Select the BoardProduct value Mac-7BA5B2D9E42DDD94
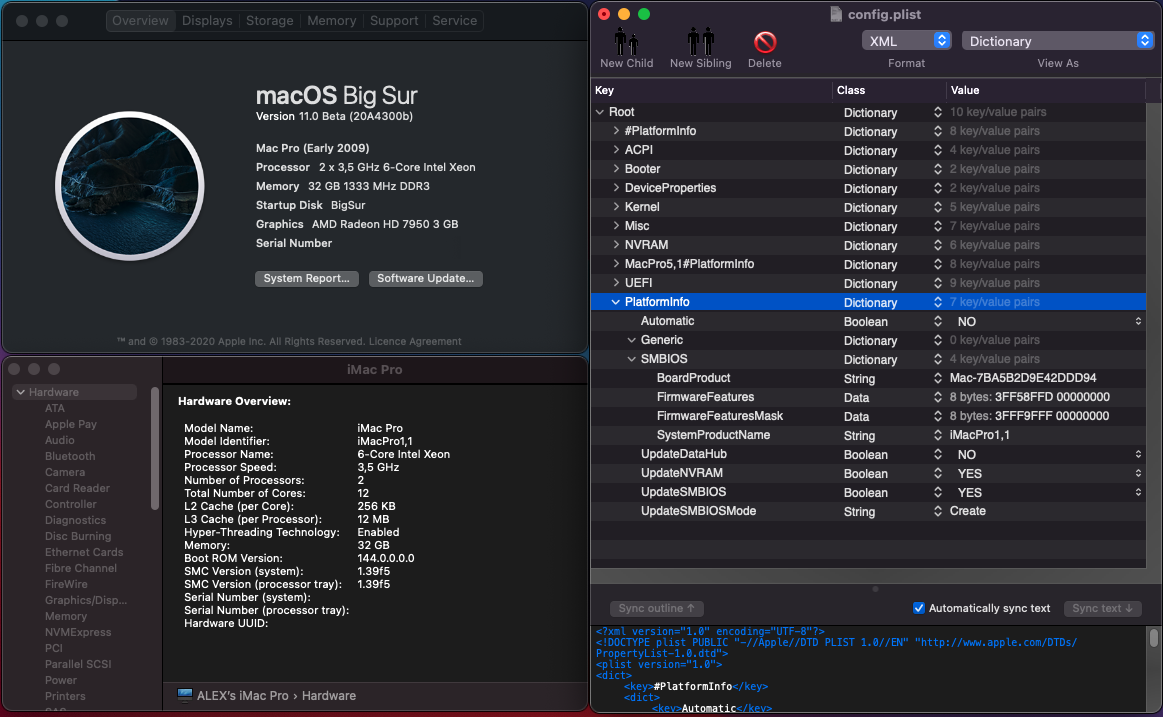Image resolution: width=1163 pixels, height=717 pixels. pos(1023,378)
